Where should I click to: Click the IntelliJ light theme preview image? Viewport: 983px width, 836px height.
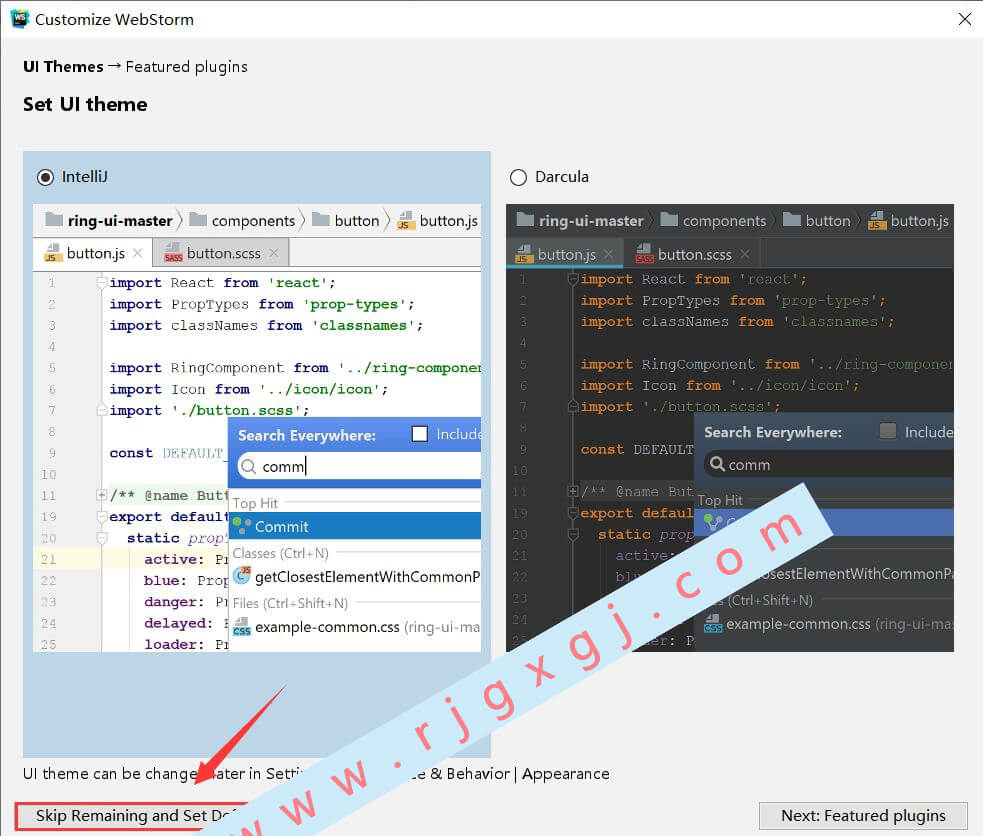pyautogui.click(x=257, y=428)
